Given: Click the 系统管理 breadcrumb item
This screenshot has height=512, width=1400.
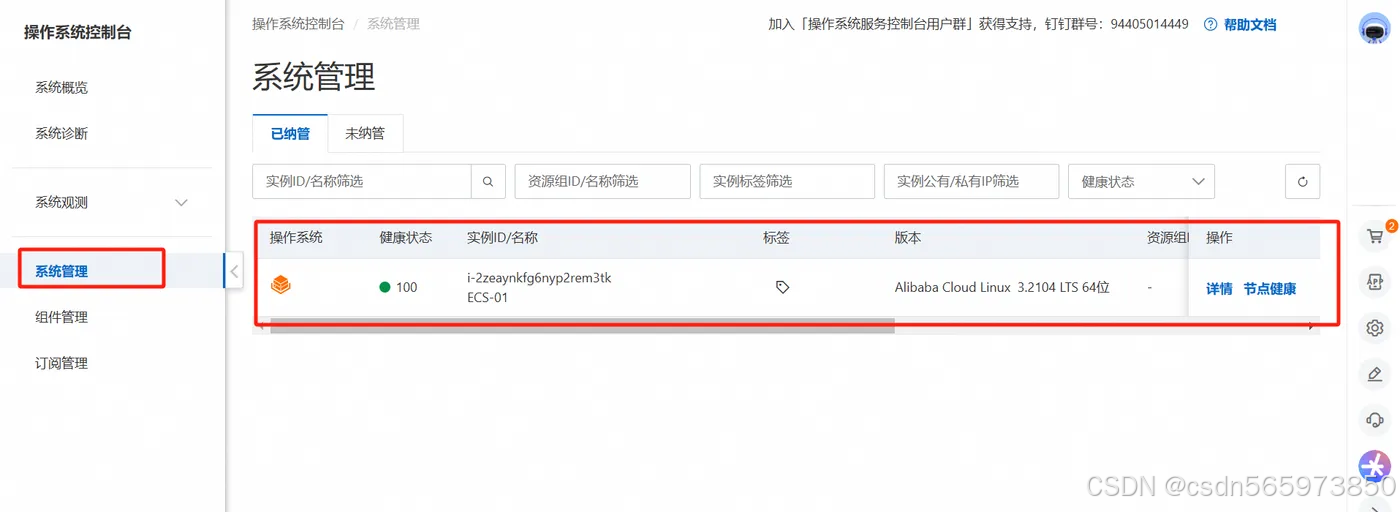Looking at the screenshot, I should click(x=393, y=23).
